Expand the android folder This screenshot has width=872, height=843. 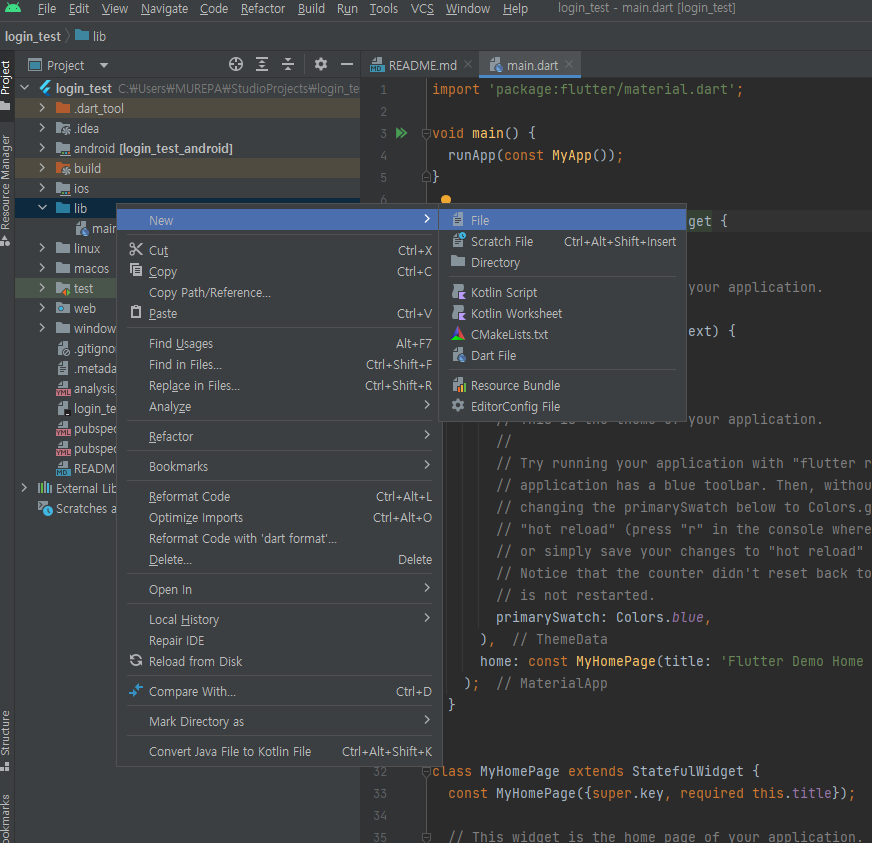click(x=42, y=148)
